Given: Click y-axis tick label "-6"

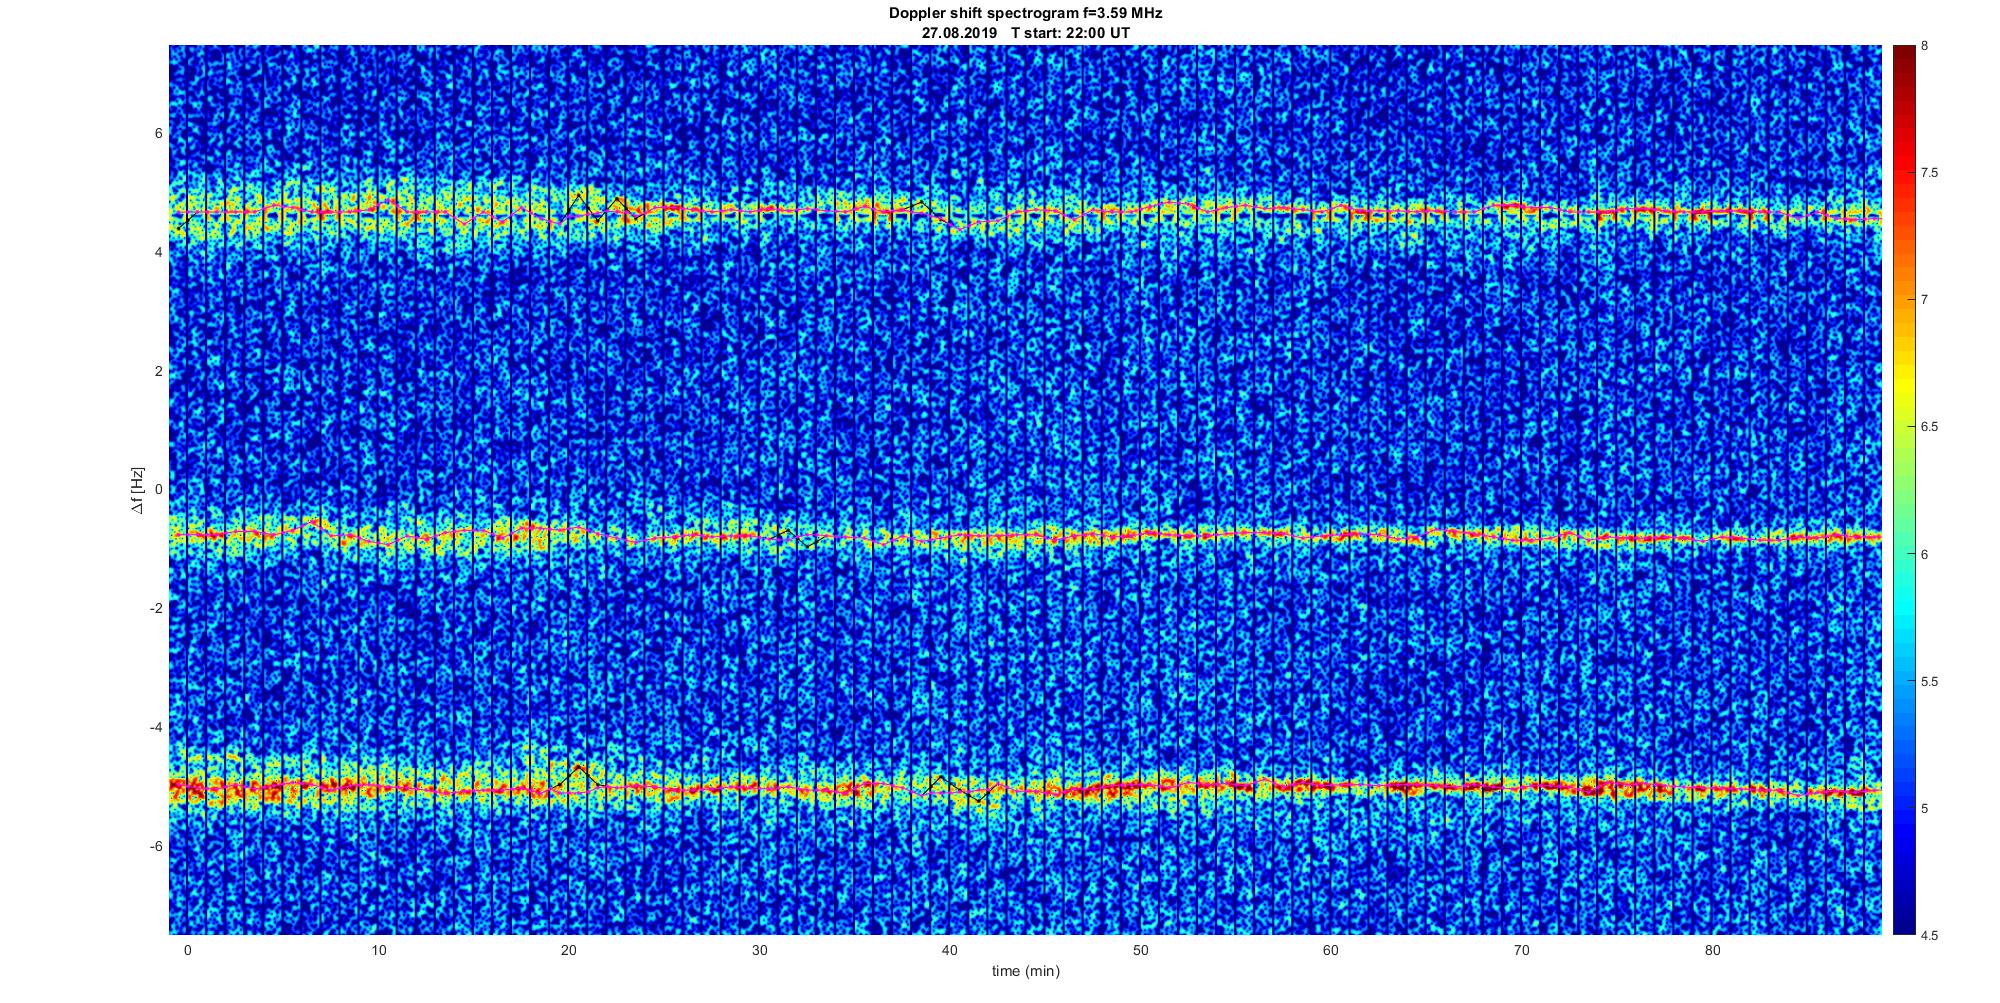Looking at the screenshot, I should pos(157,846).
